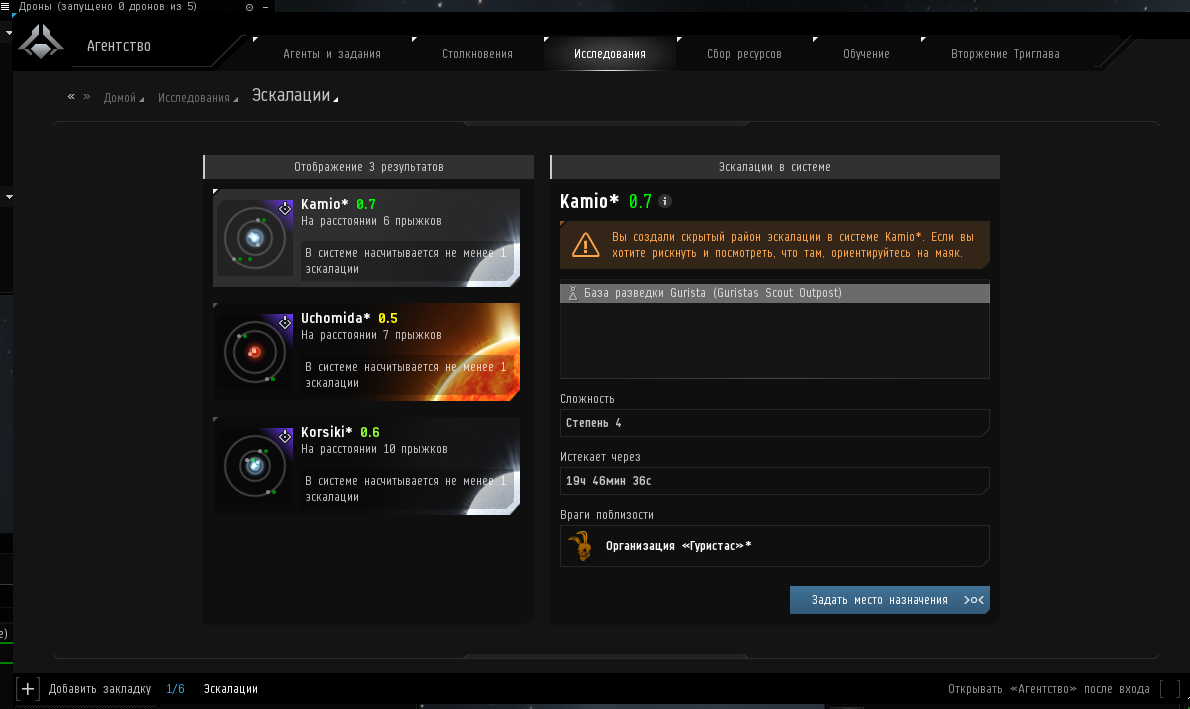Click the plus icon to add bookmark

[27, 689]
